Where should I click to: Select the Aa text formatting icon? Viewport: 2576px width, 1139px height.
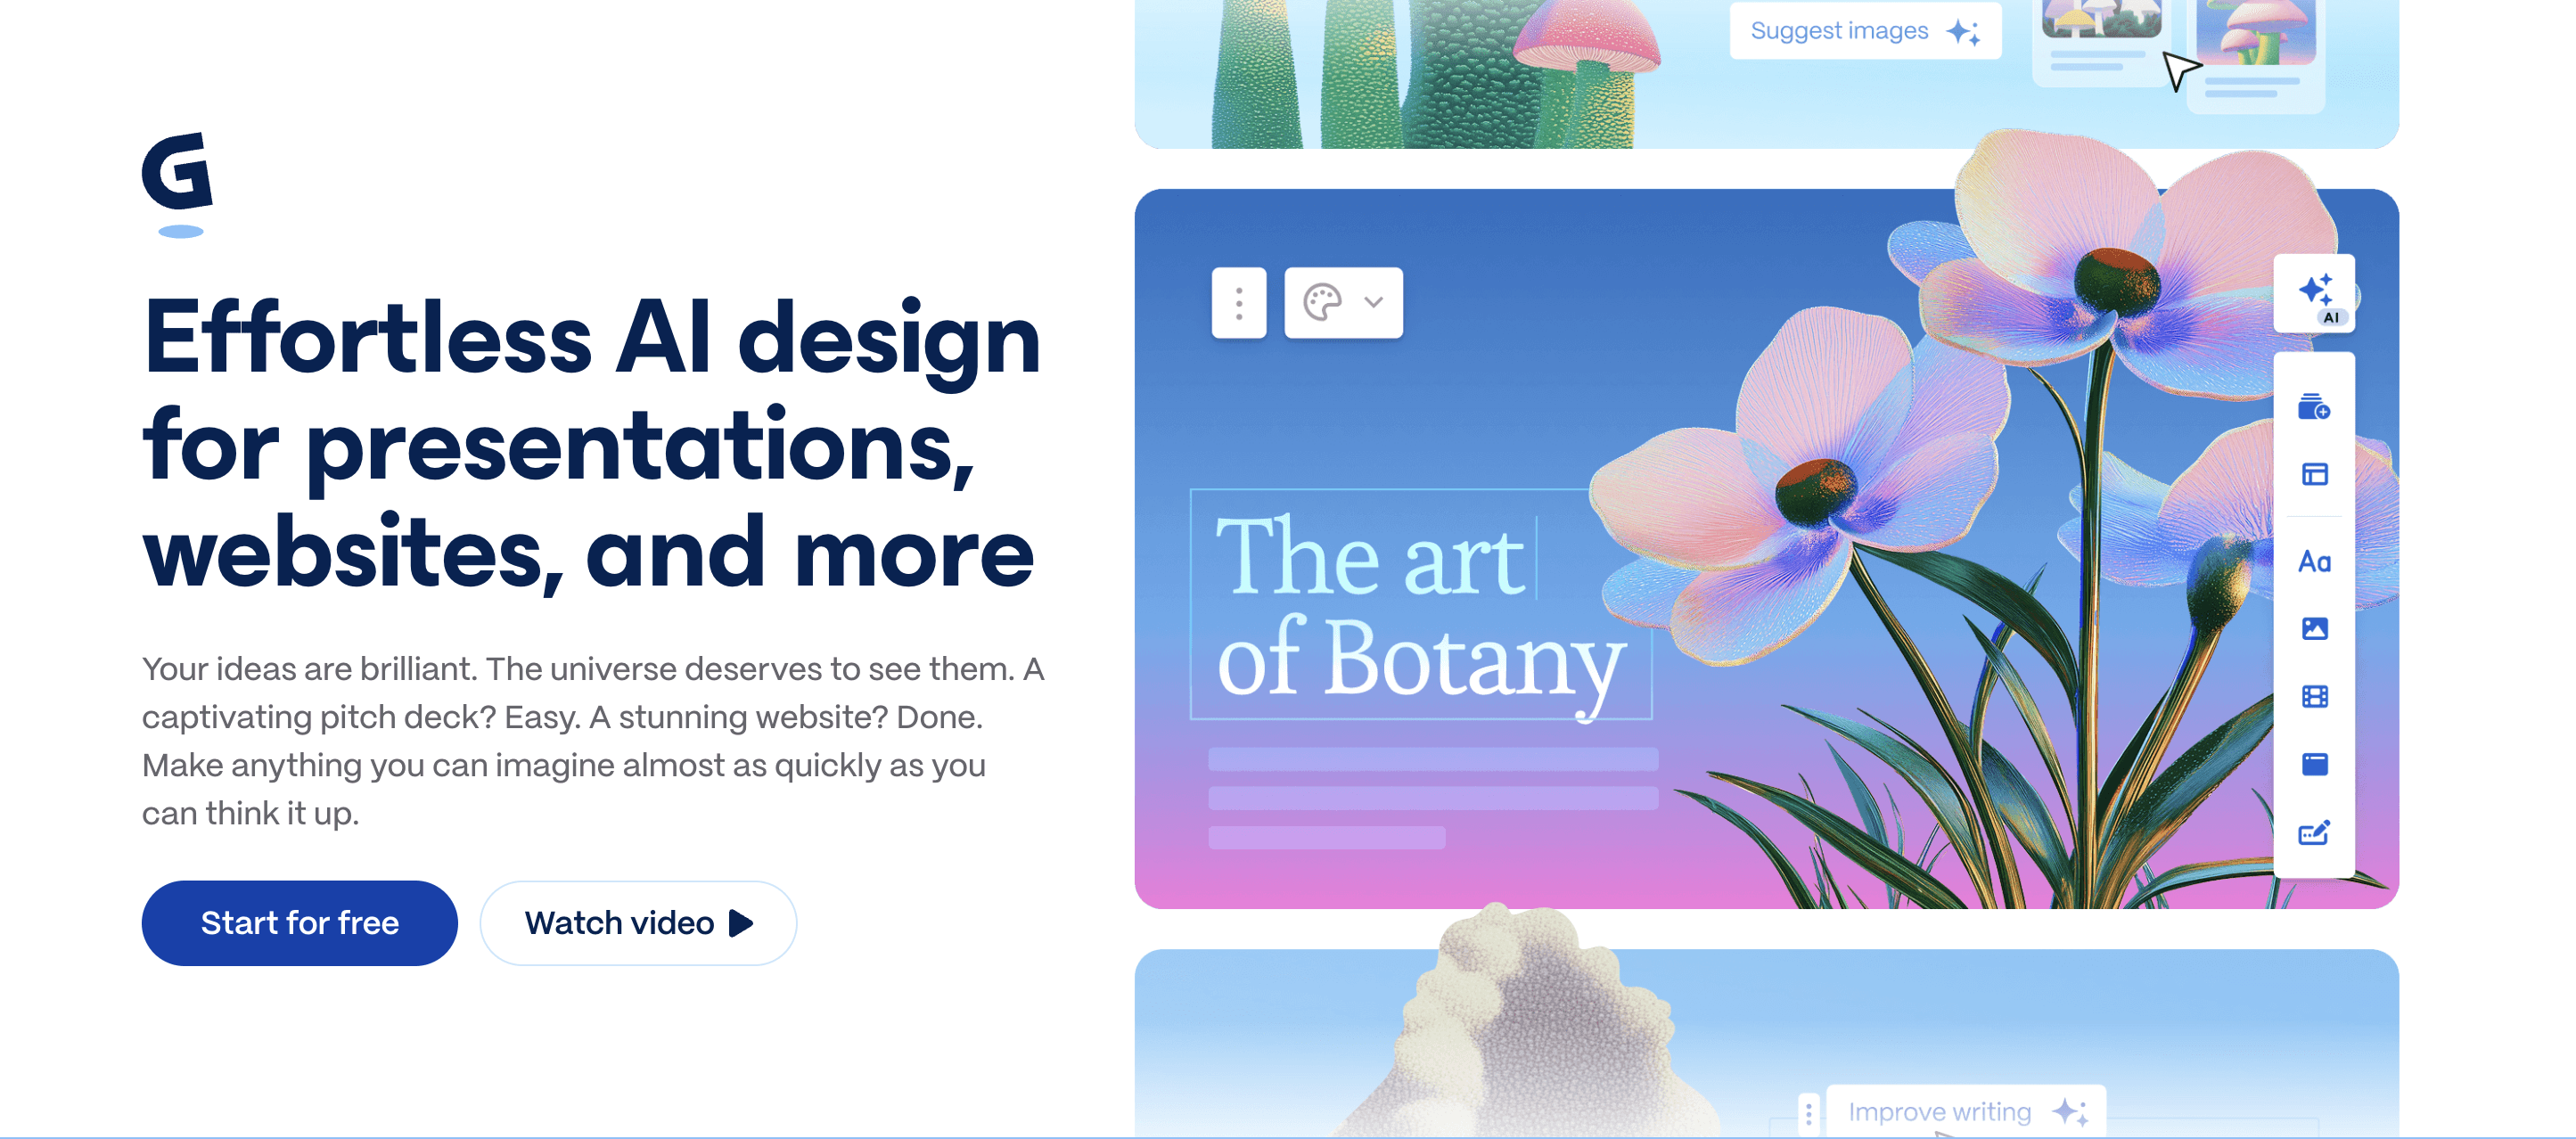2314,561
